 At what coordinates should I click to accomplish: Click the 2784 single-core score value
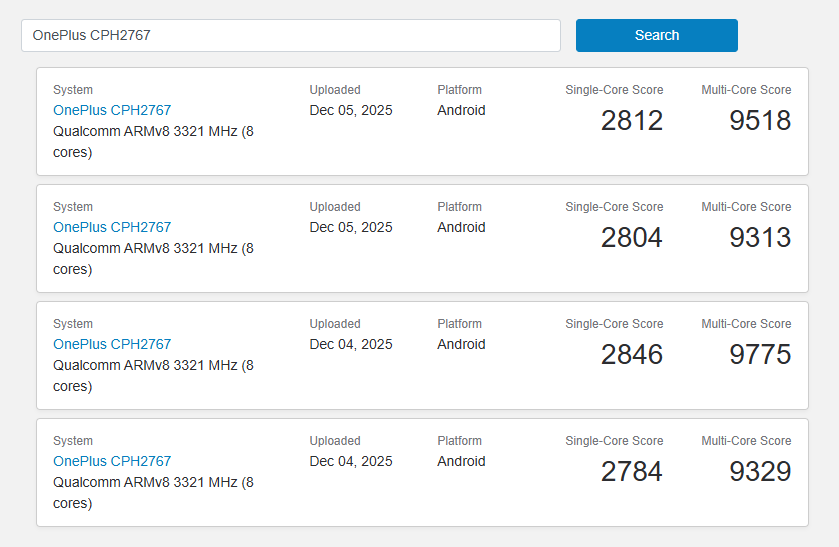coord(632,472)
